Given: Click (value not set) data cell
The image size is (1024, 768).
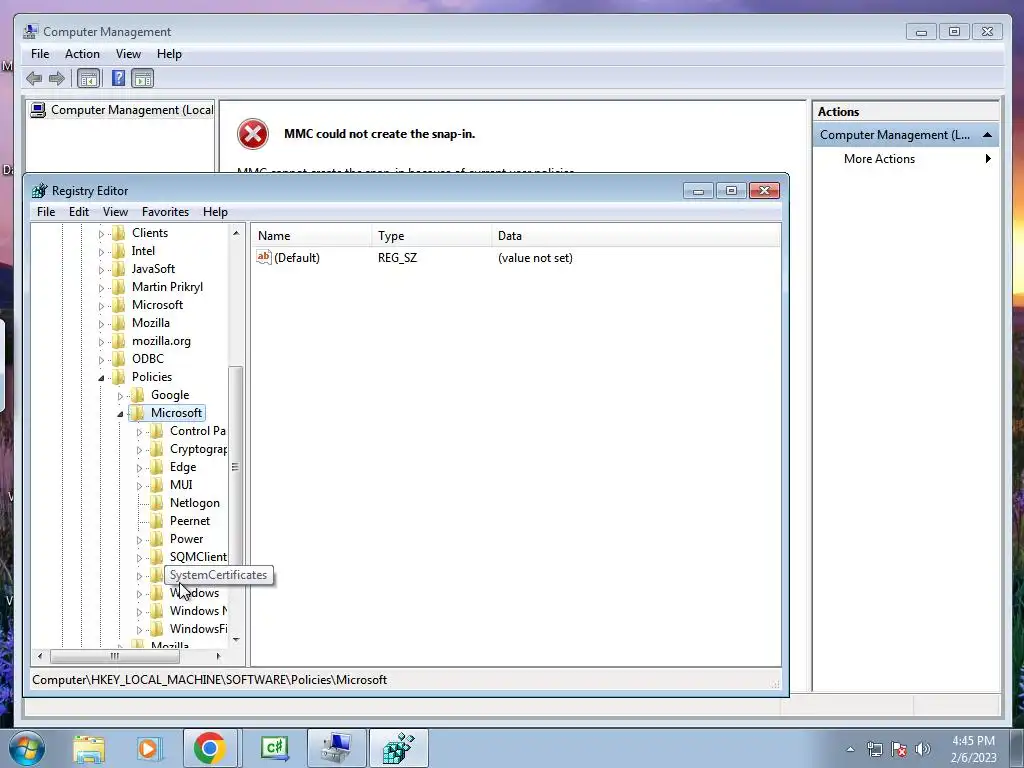Looking at the screenshot, I should [535, 258].
